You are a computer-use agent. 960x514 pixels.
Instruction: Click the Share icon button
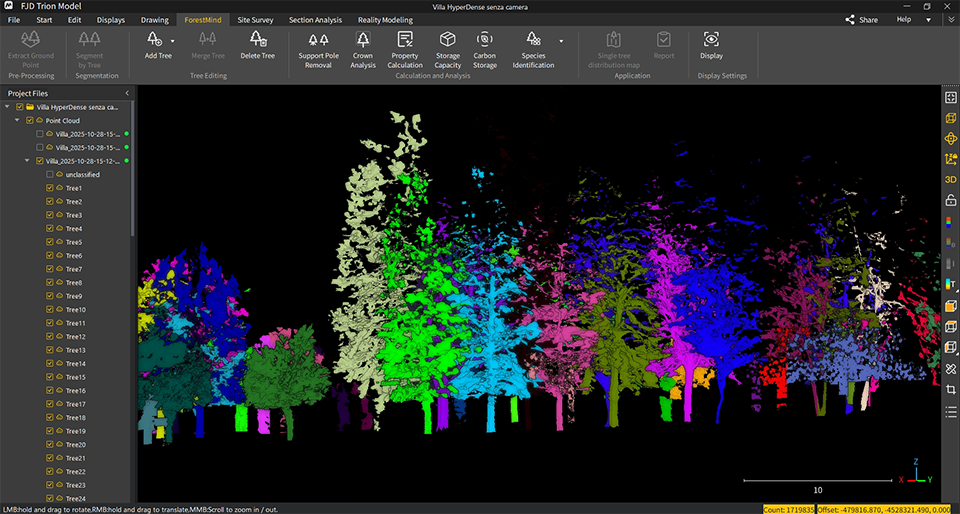click(x=850, y=20)
